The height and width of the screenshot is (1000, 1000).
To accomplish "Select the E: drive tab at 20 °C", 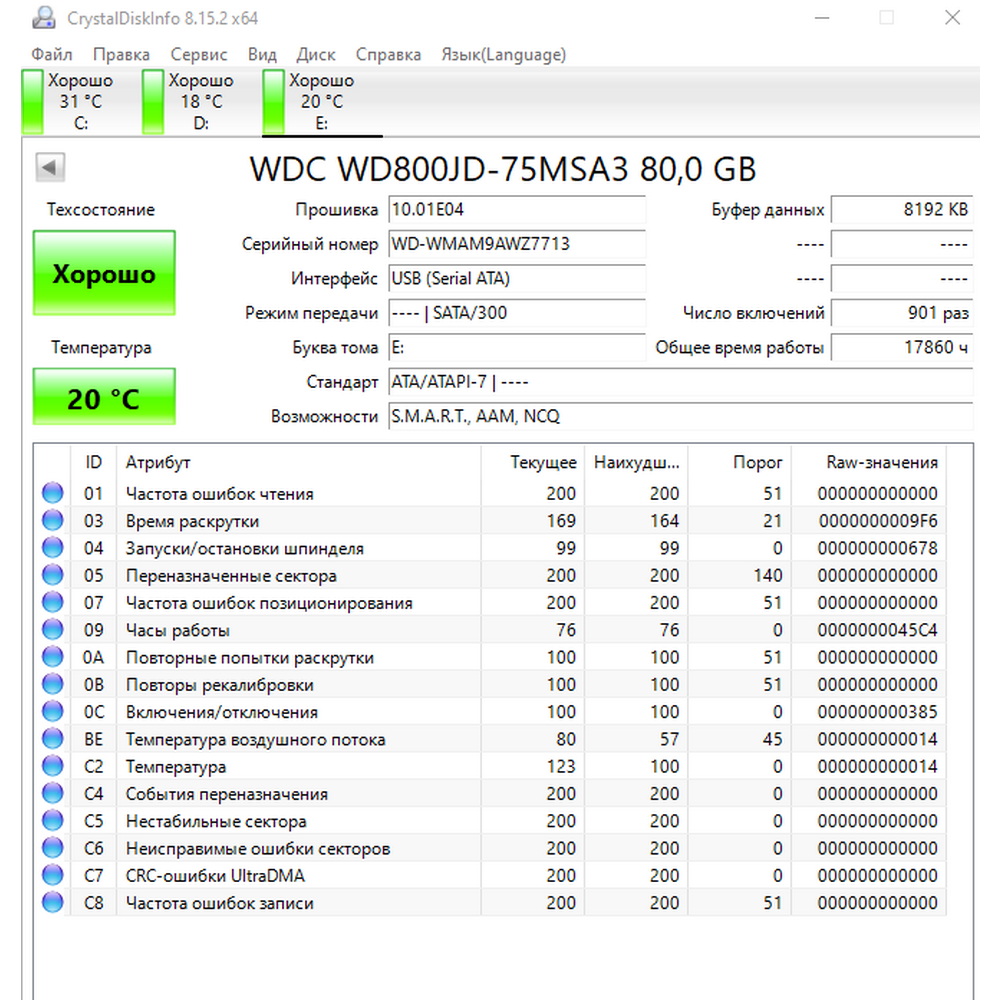I will click(321, 101).
